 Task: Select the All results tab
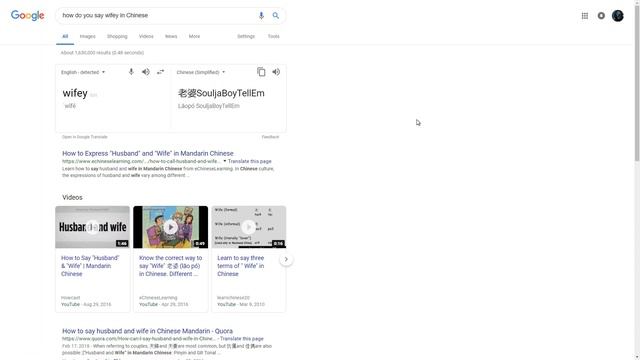pyautogui.click(x=65, y=36)
